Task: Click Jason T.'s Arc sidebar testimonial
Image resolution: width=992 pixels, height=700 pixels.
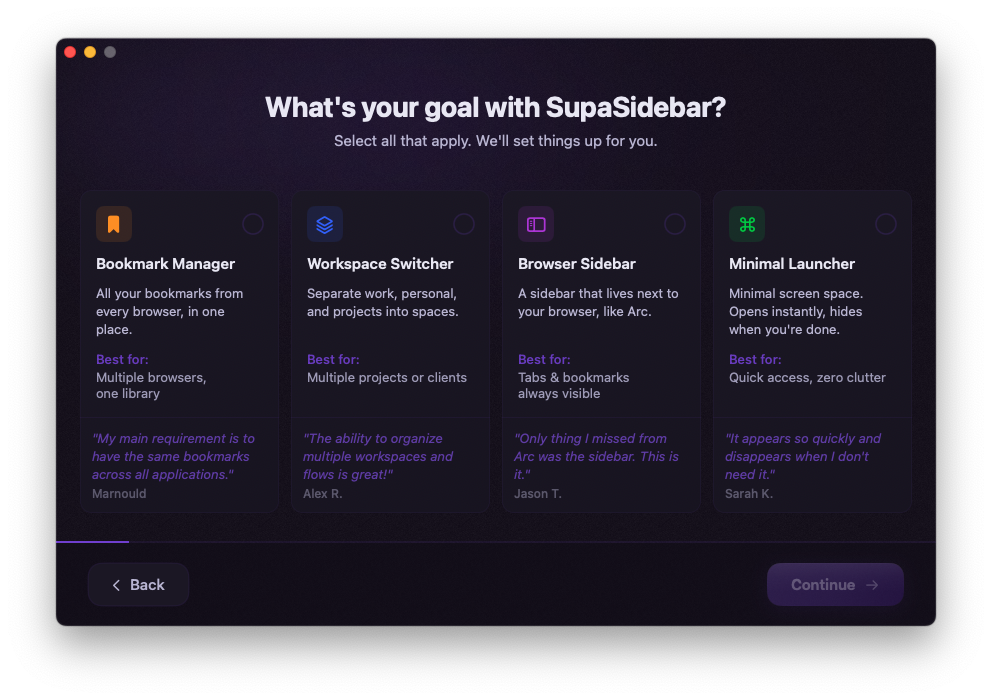Action: [x=596, y=456]
